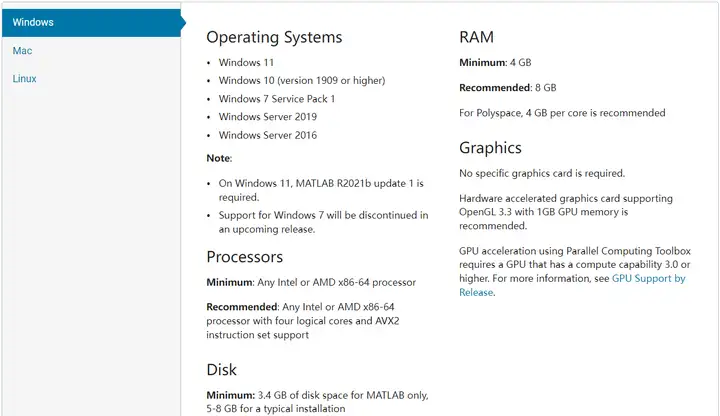Viewport: 720px width, 416px height.
Task: Open the GPU Support by Release link
Action: pos(572,285)
